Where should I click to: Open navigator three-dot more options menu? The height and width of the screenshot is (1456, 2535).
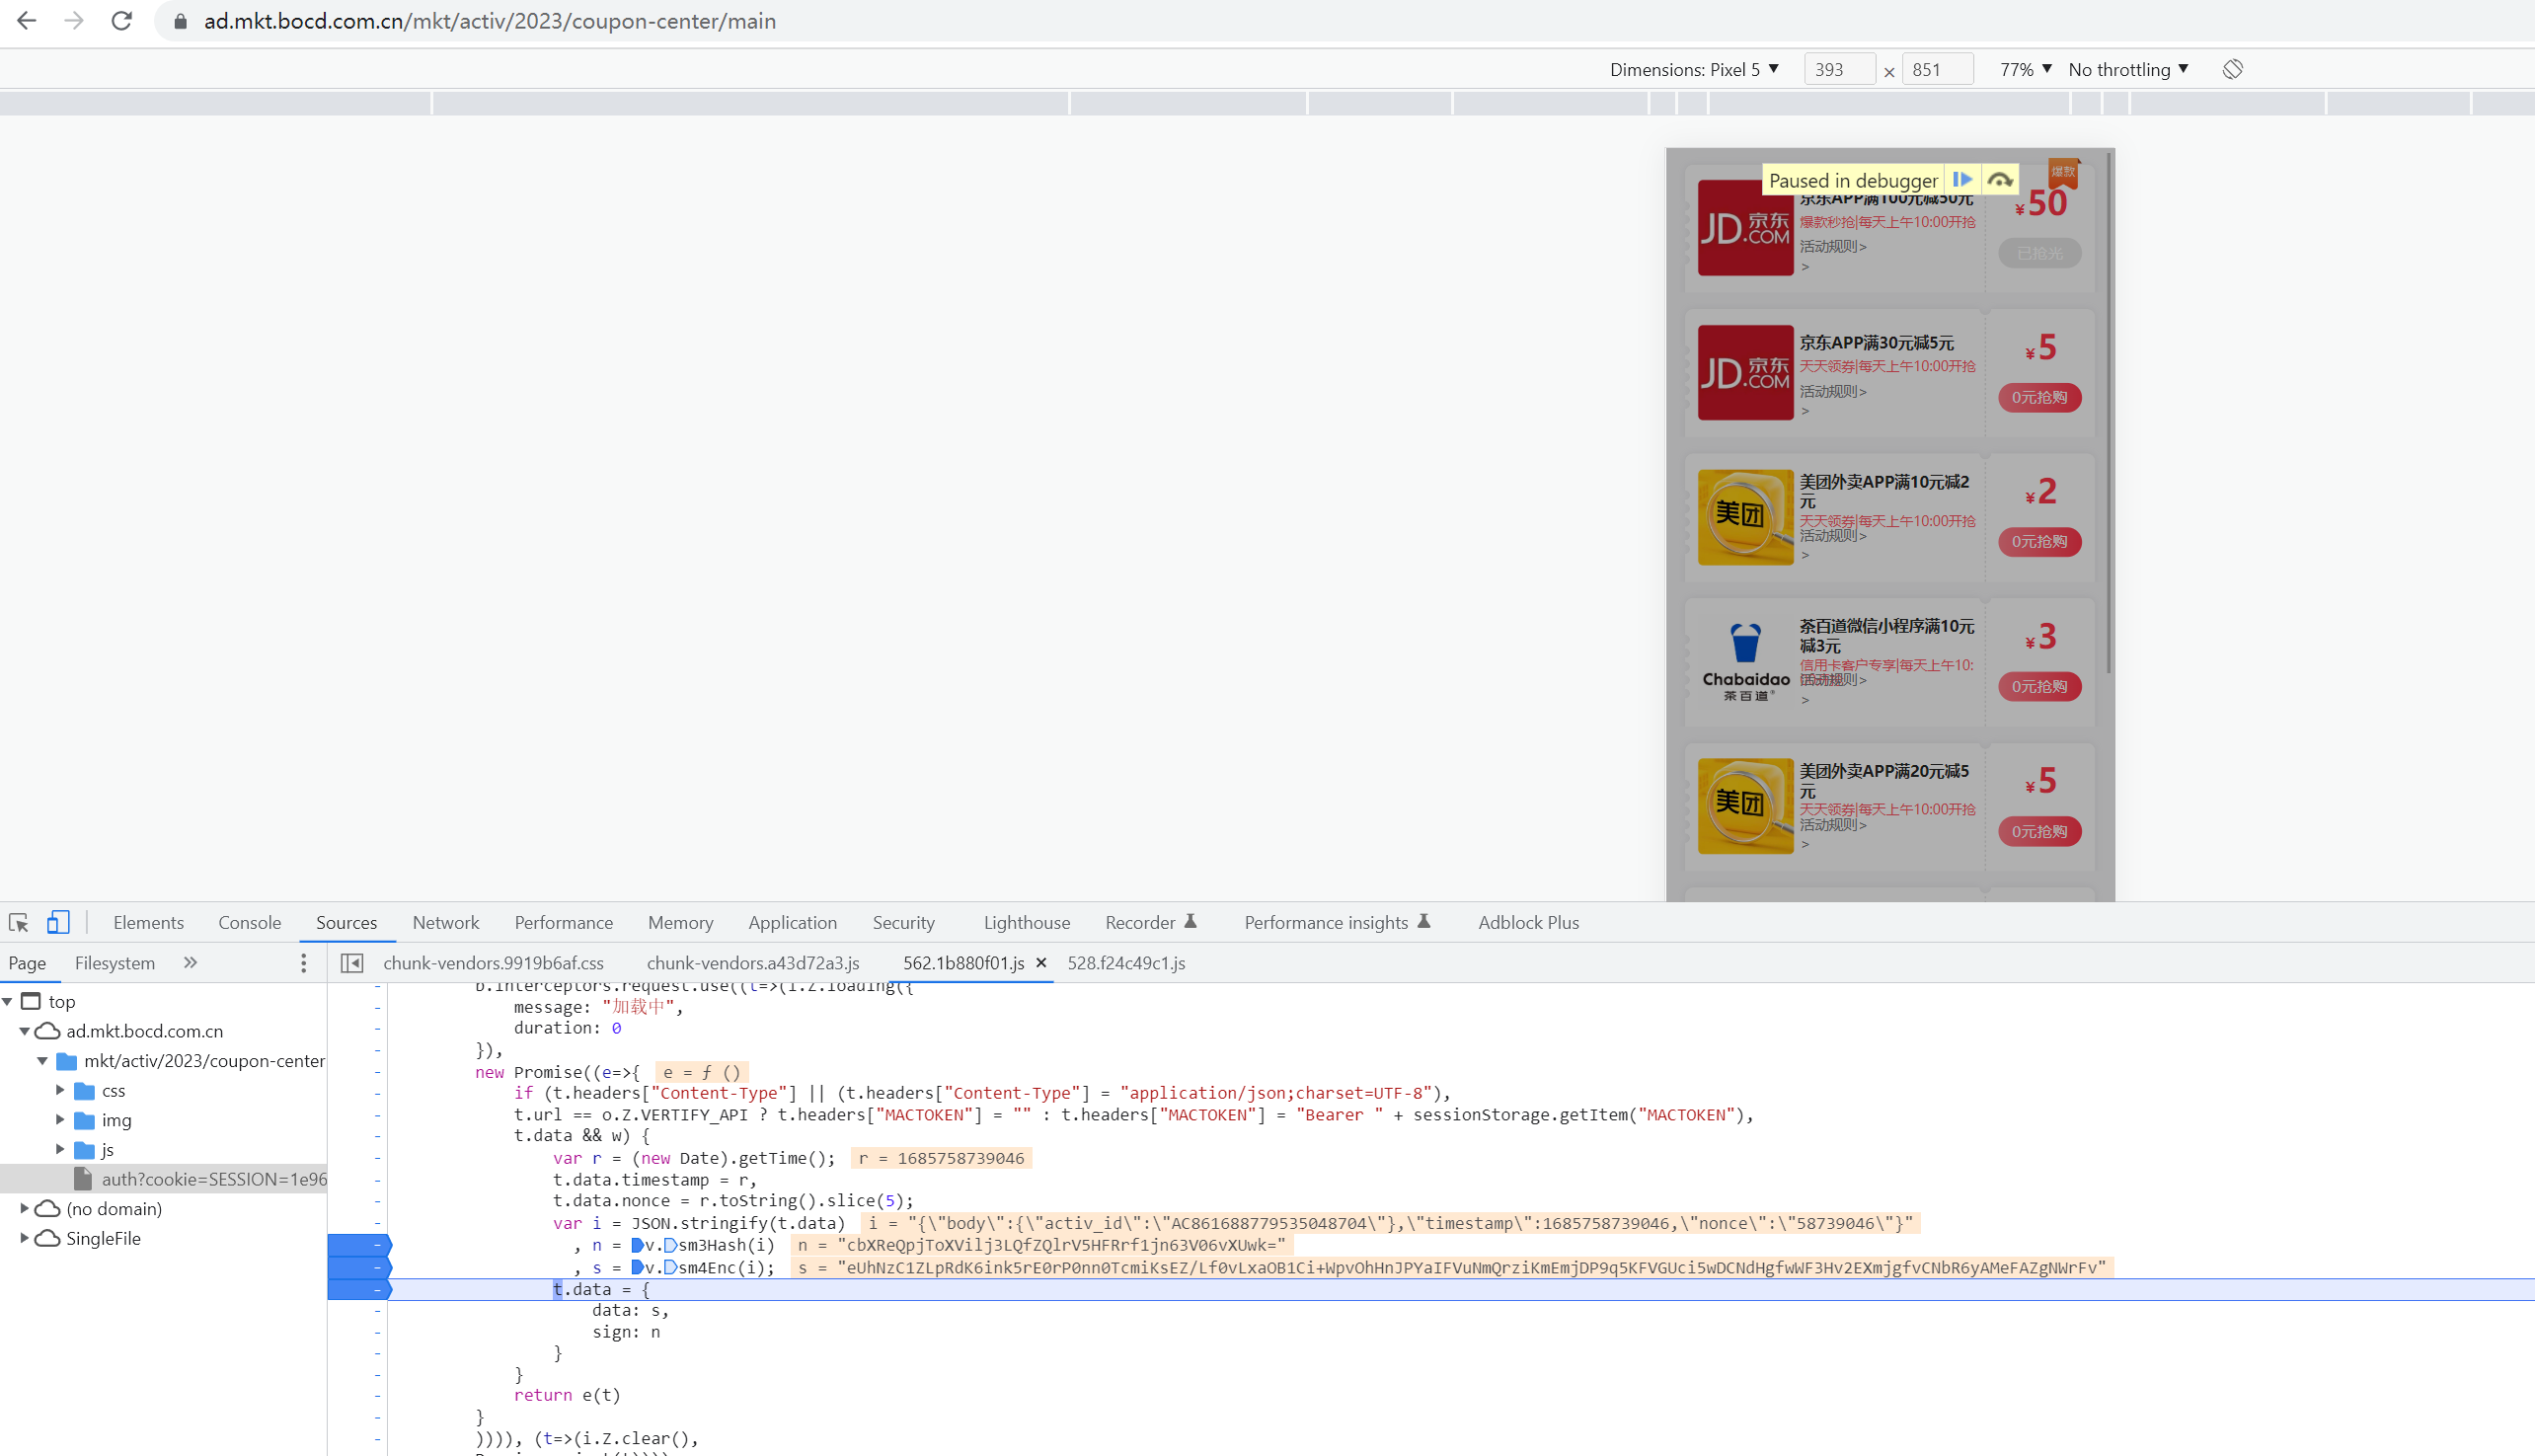[x=304, y=963]
